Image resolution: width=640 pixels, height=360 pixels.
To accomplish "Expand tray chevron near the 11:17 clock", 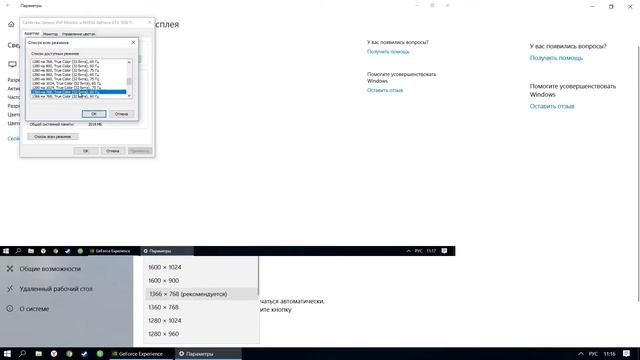I will [x=408, y=251].
